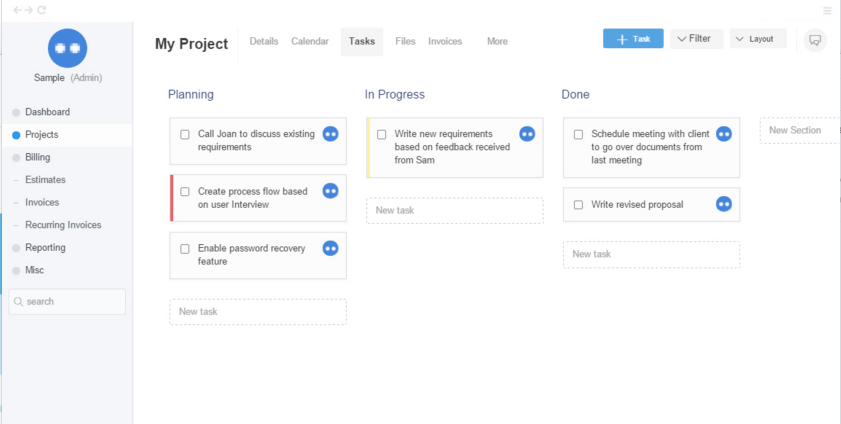Click assignee avatar on Schedule meeting task
This screenshot has width=841, height=424.
tap(724, 134)
